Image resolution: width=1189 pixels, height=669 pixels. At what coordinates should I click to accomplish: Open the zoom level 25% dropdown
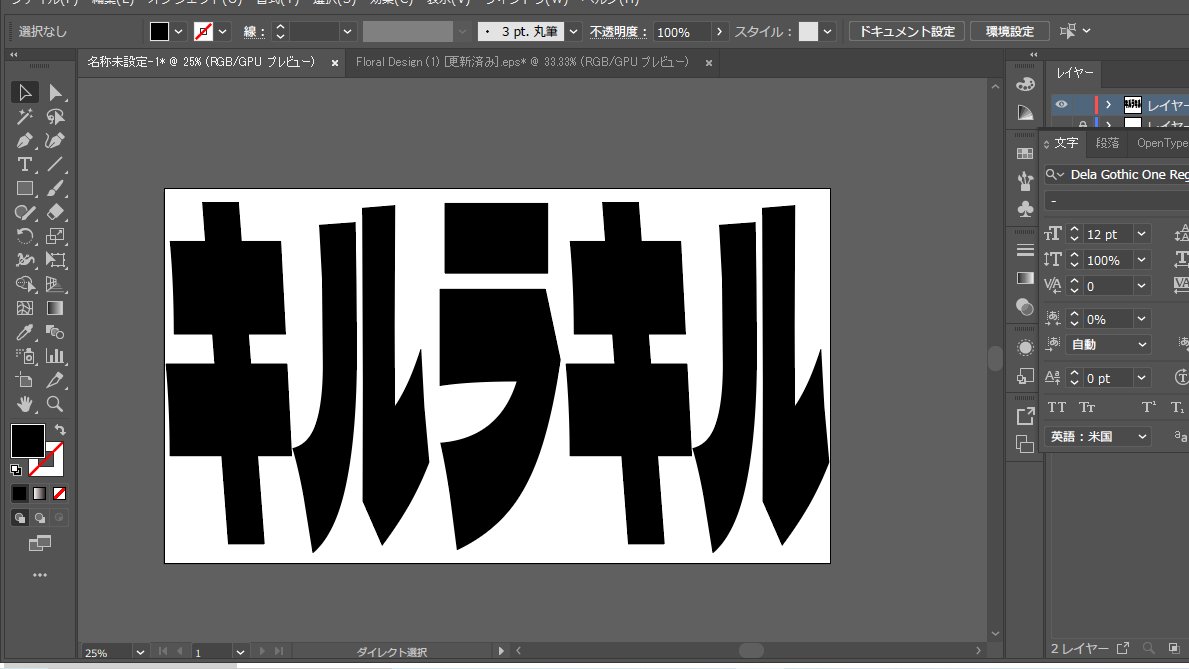tap(140, 652)
